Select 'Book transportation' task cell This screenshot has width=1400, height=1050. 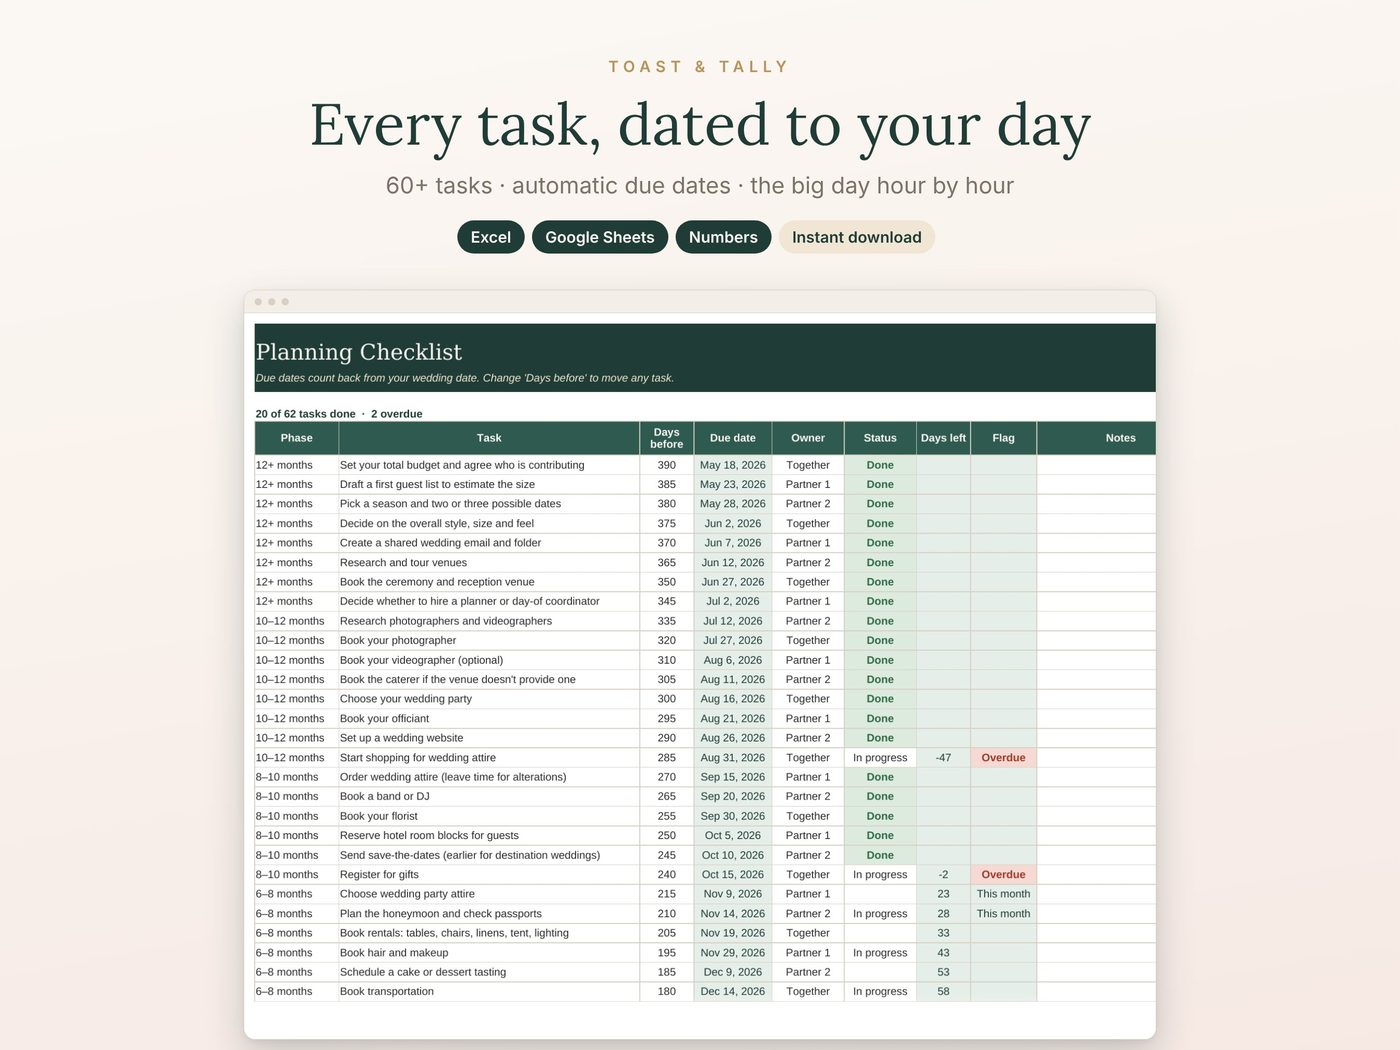[489, 992]
